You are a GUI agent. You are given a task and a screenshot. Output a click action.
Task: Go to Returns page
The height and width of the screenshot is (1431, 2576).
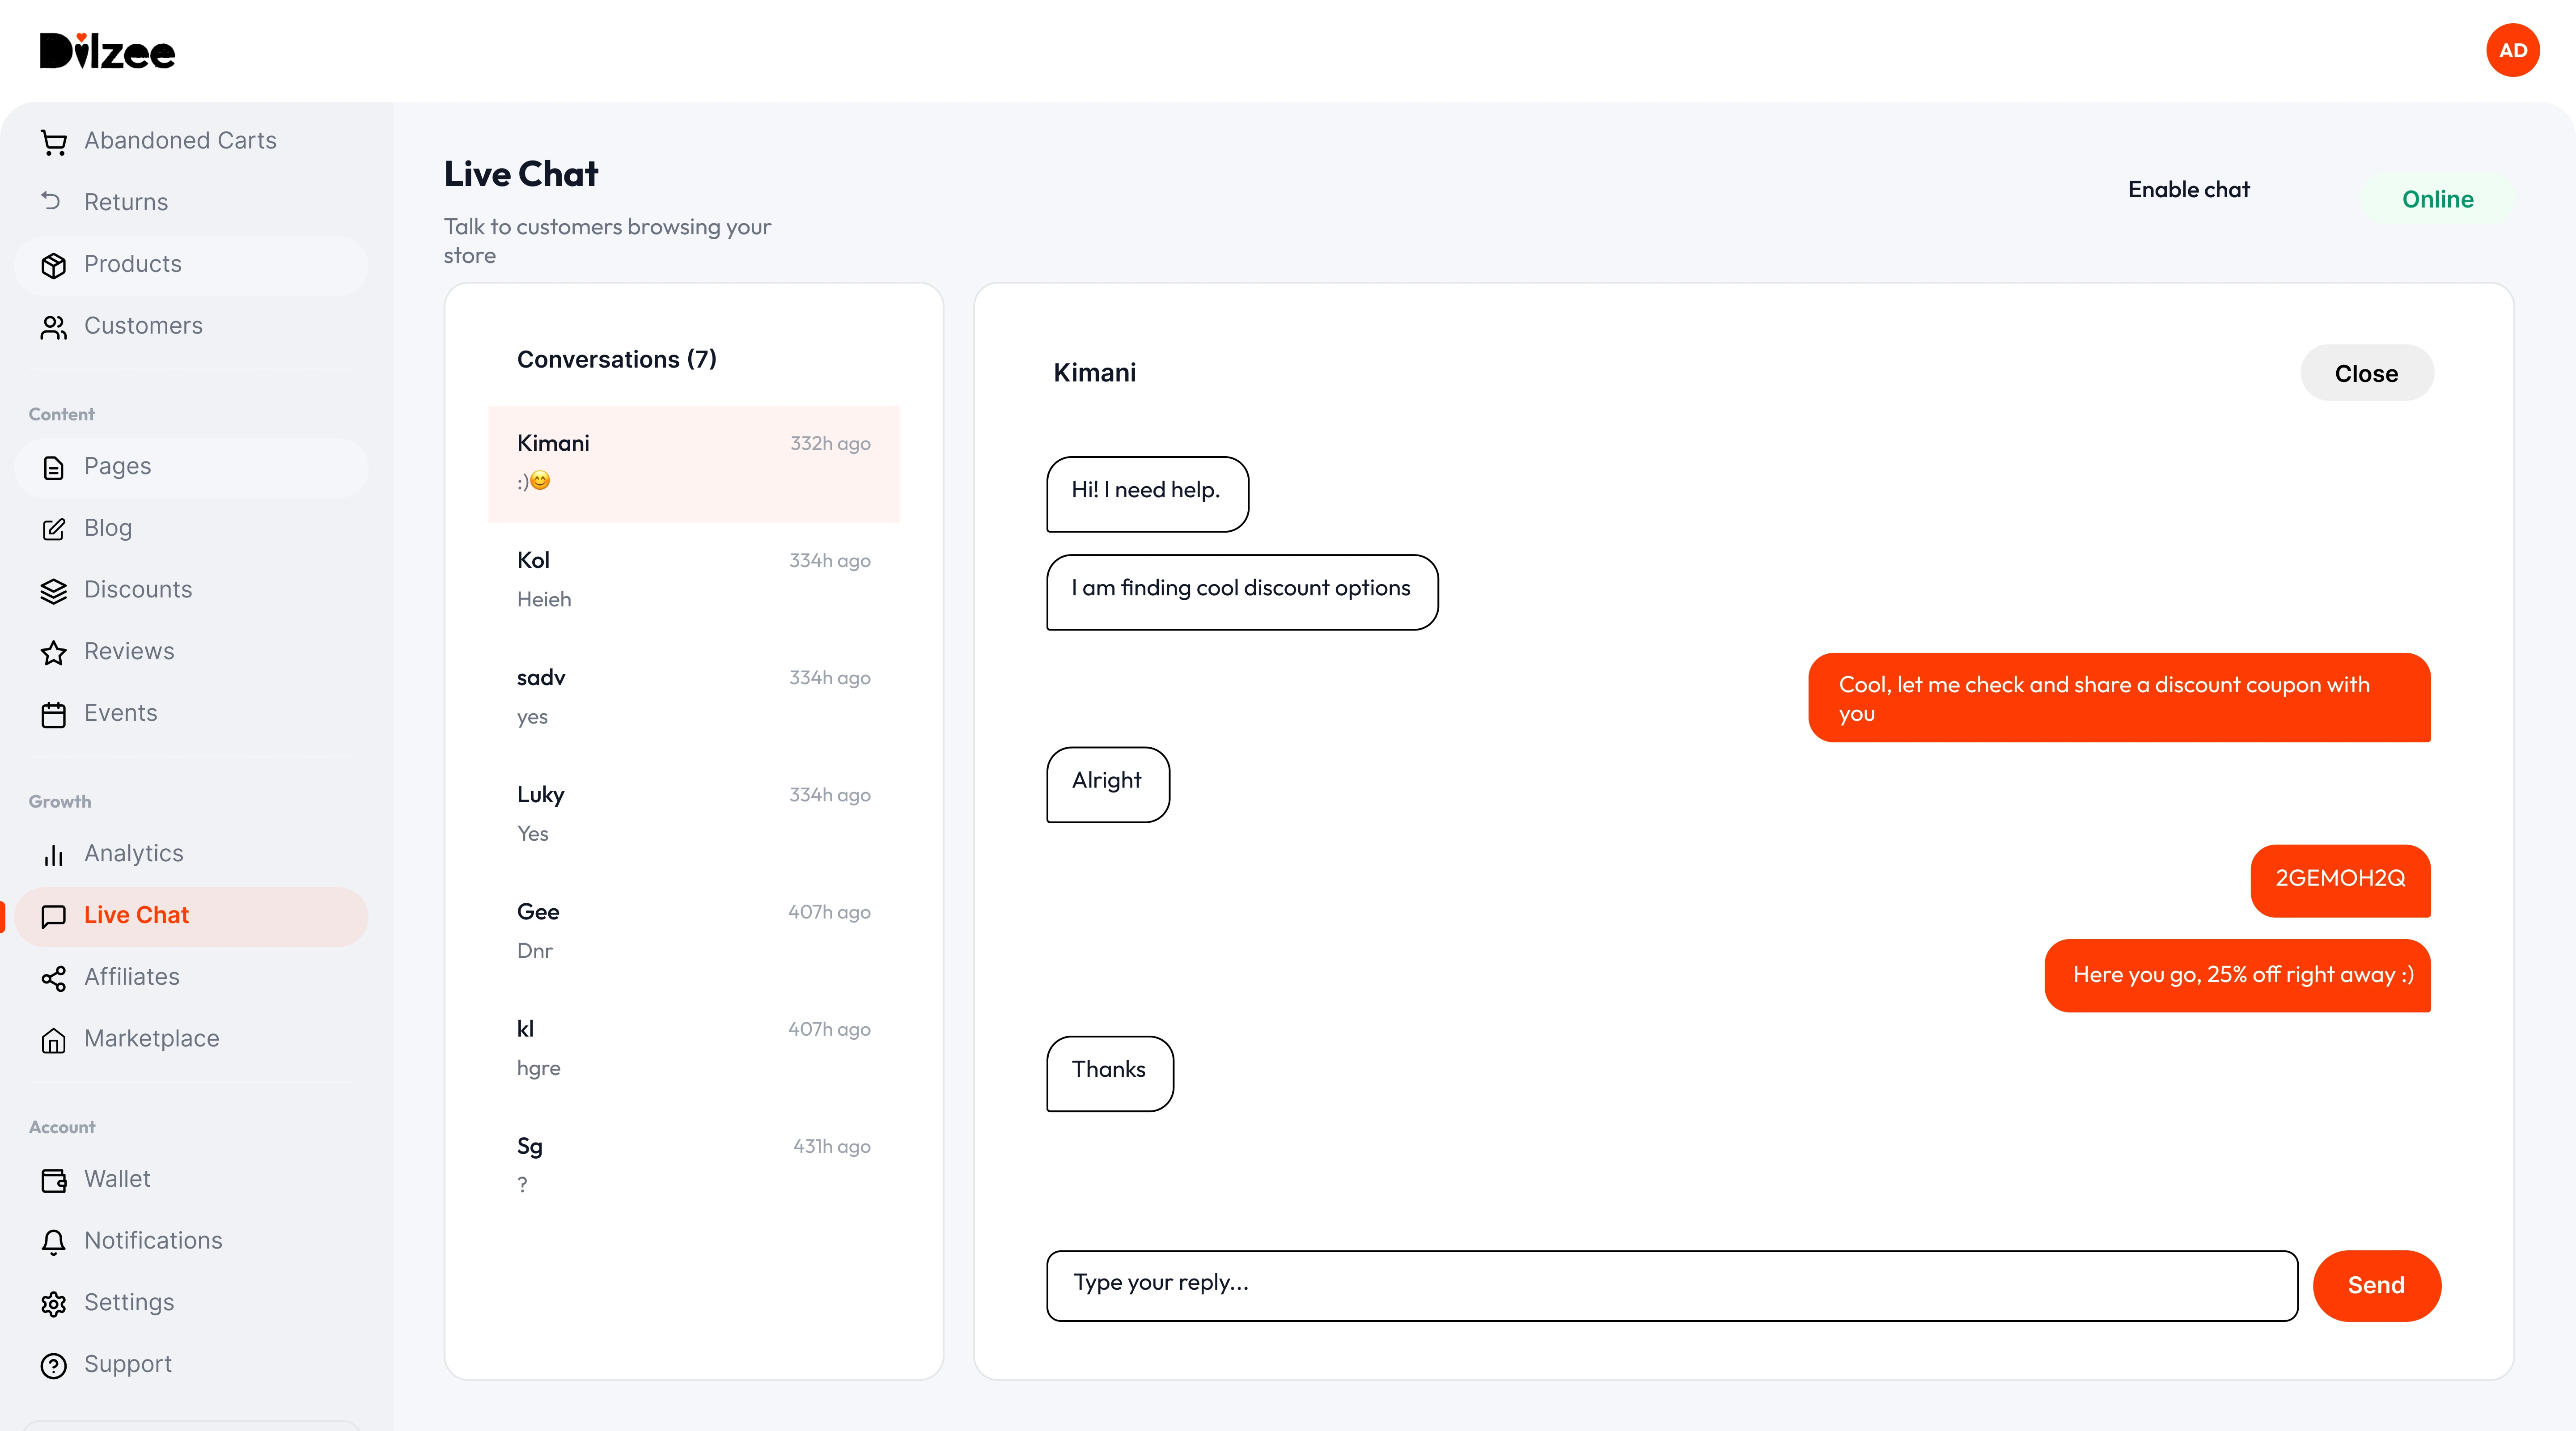(191, 202)
